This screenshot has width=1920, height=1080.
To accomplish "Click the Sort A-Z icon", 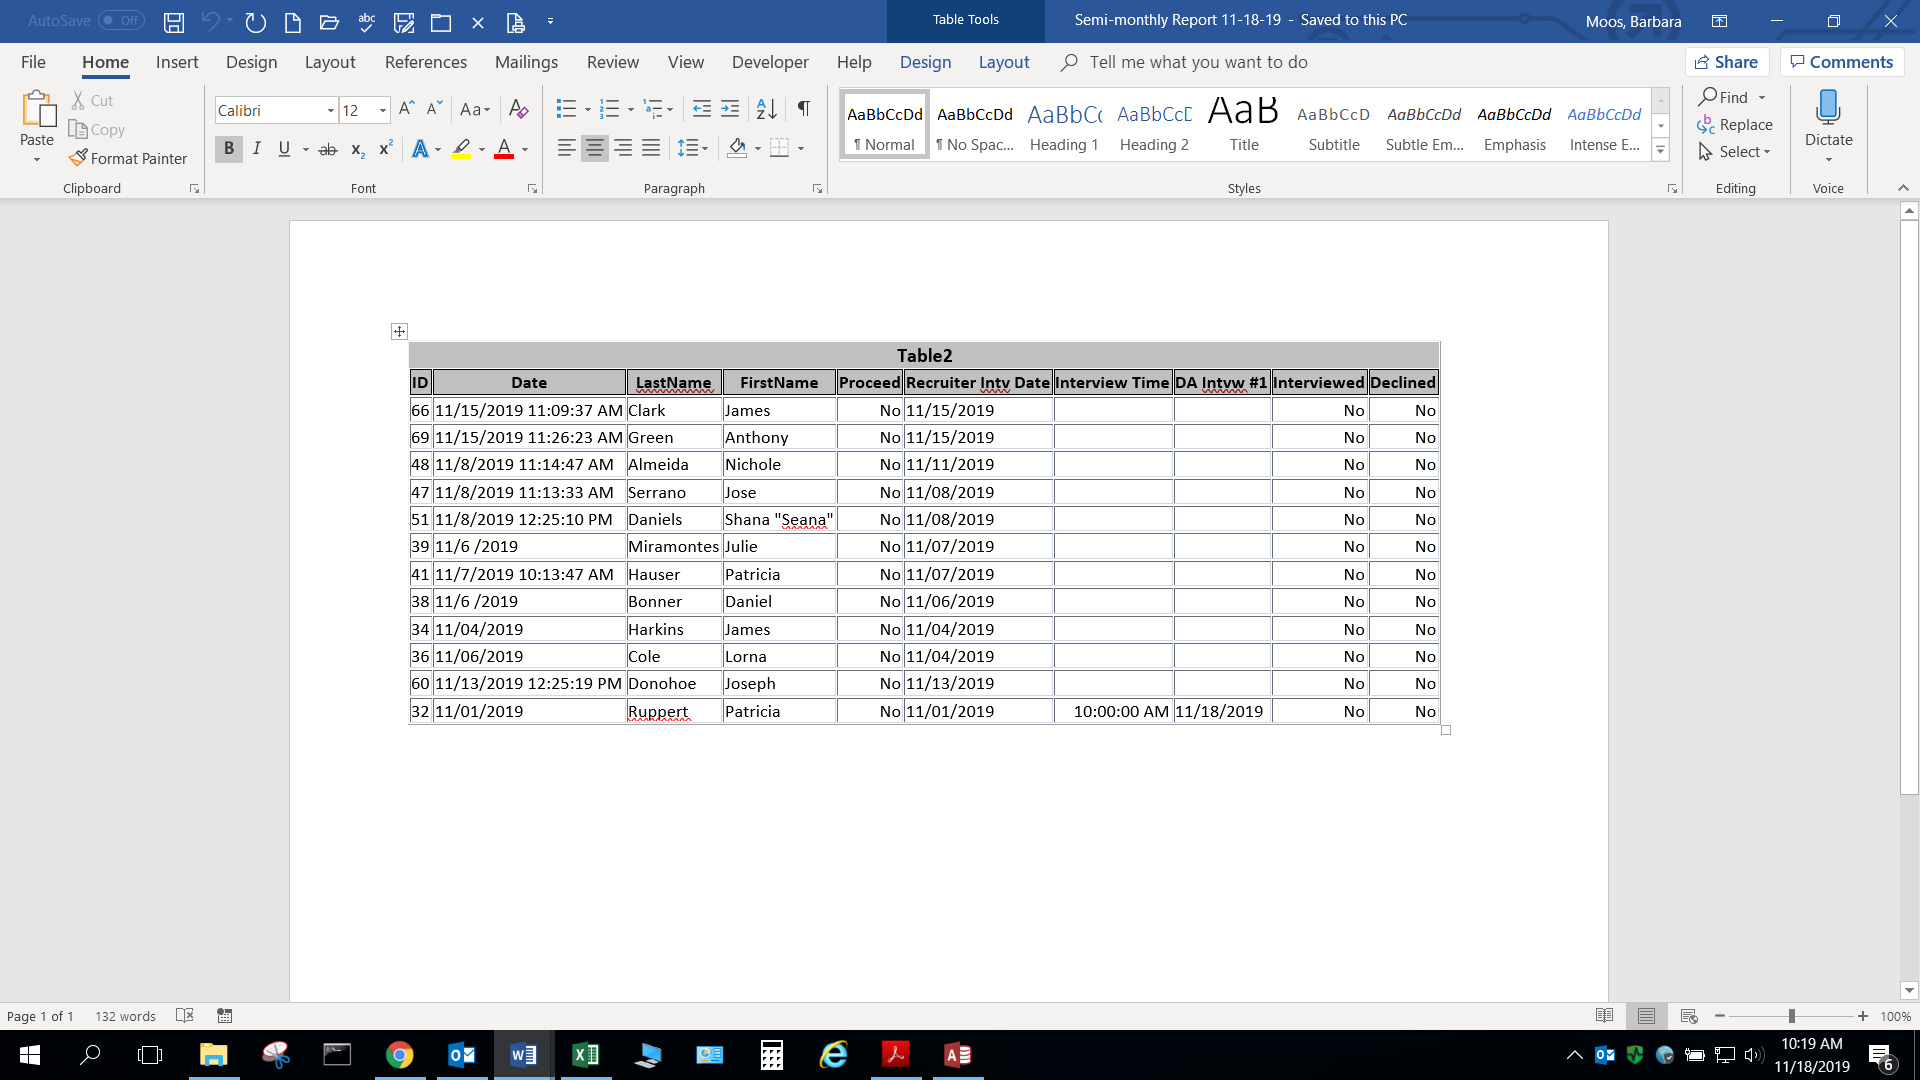I will (x=766, y=109).
